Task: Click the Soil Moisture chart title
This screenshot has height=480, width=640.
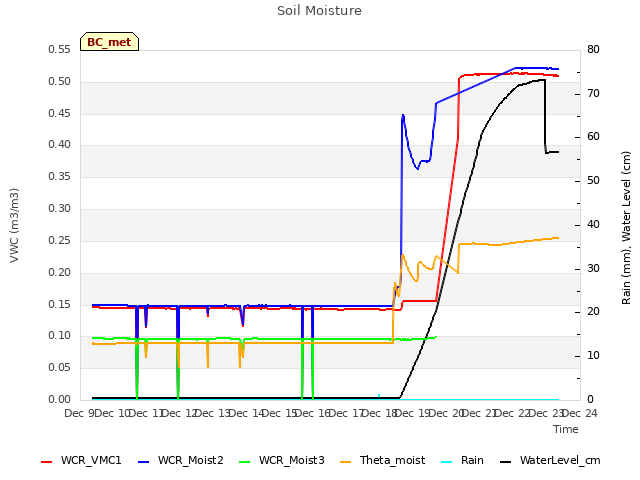Action: [x=319, y=11]
